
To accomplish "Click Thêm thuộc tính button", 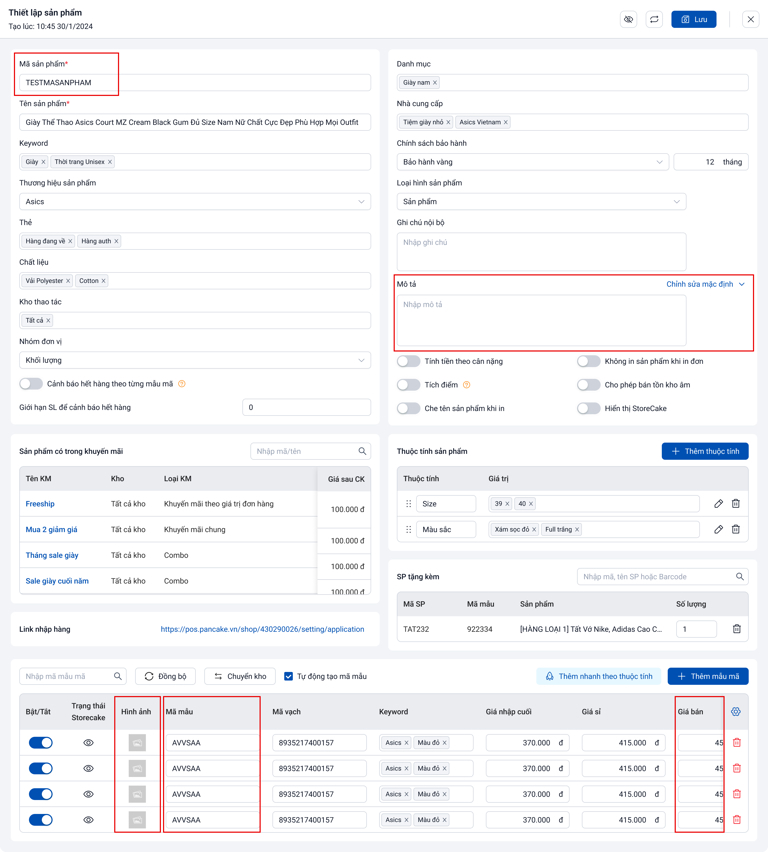I will [705, 452].
